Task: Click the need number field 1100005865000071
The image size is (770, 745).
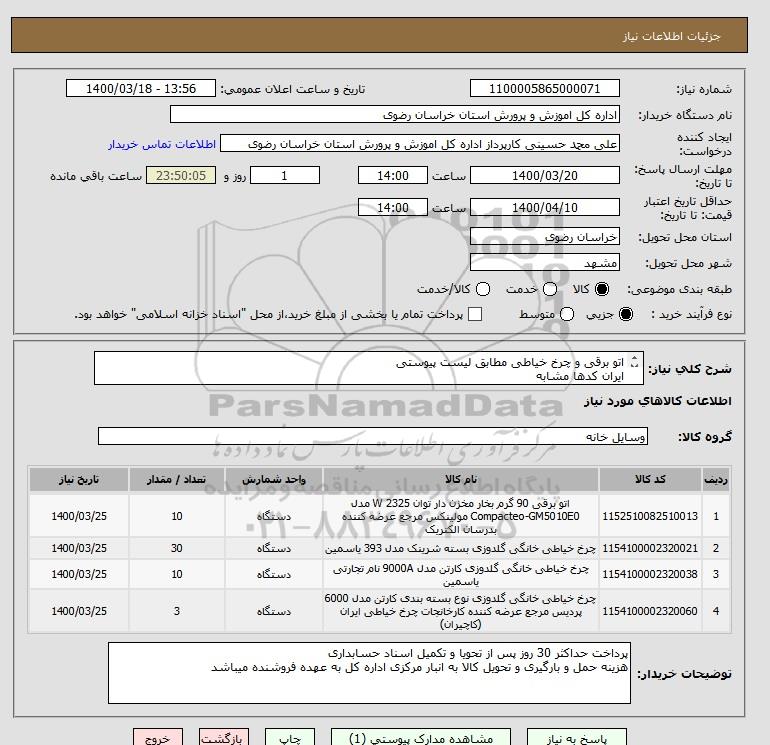Action: point(545,89)
